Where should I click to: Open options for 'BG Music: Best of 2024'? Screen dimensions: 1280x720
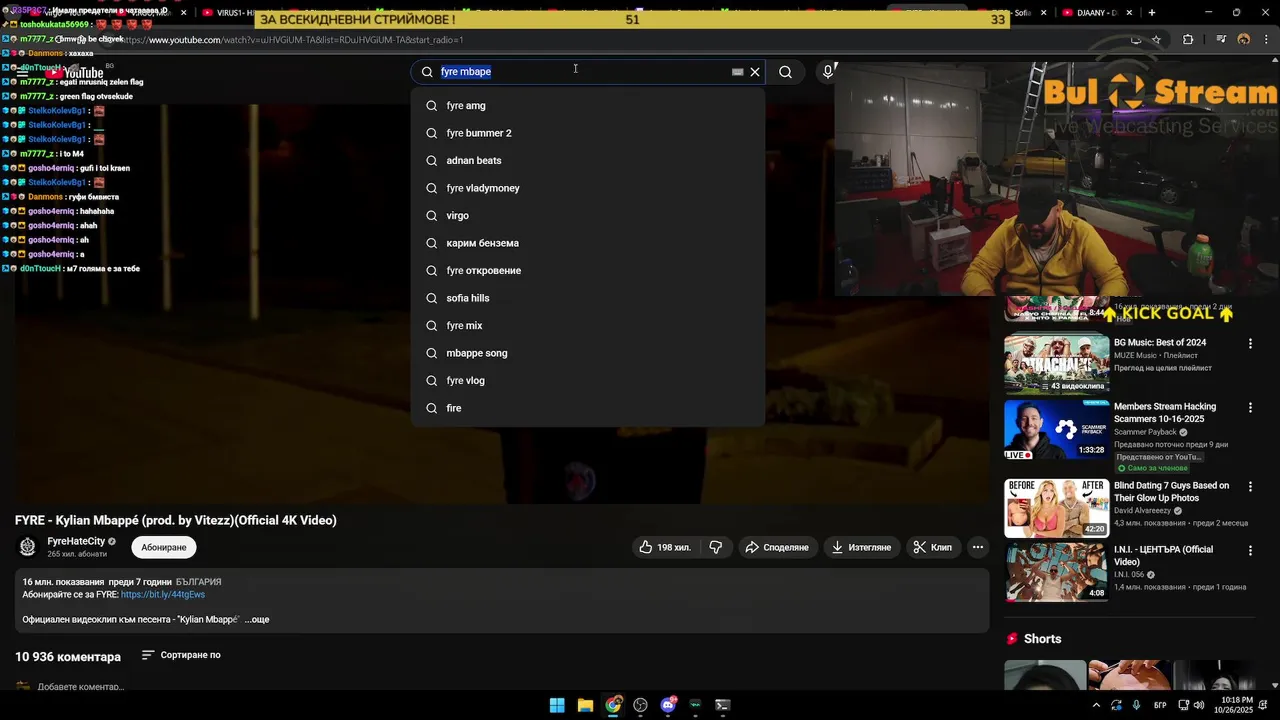(x=1250, y=344)
